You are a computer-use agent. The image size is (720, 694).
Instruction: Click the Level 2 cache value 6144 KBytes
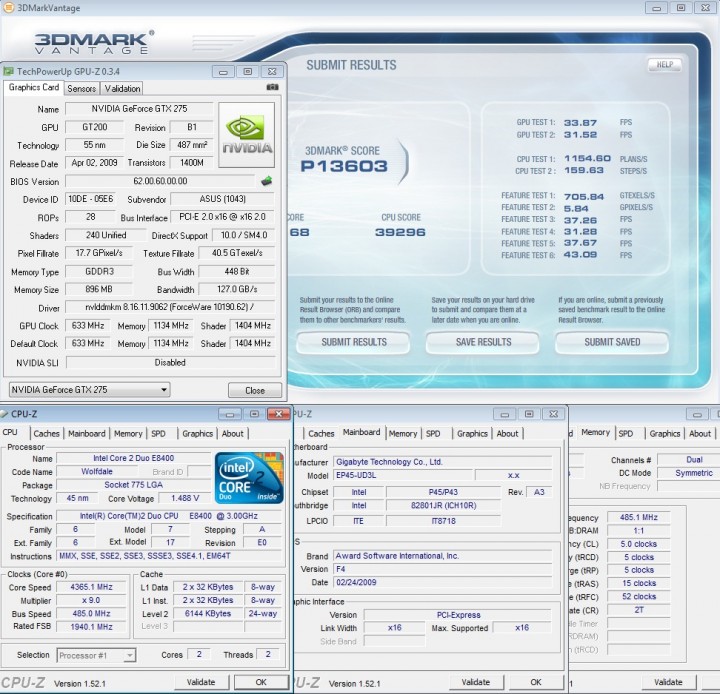pyautogui.click(x=208, y=614)
